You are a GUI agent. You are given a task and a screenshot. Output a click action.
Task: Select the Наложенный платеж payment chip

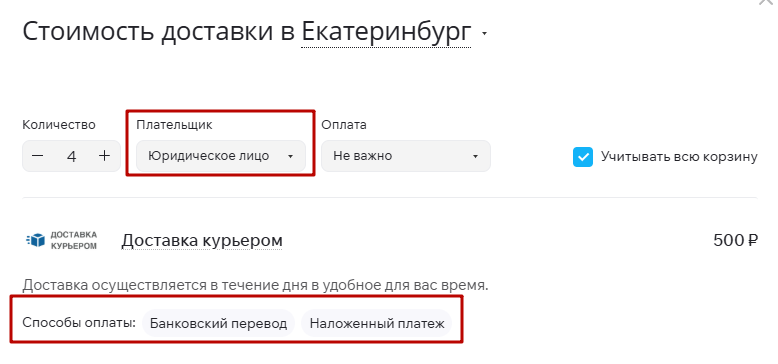pyautogui.click(x=377, y=323)
